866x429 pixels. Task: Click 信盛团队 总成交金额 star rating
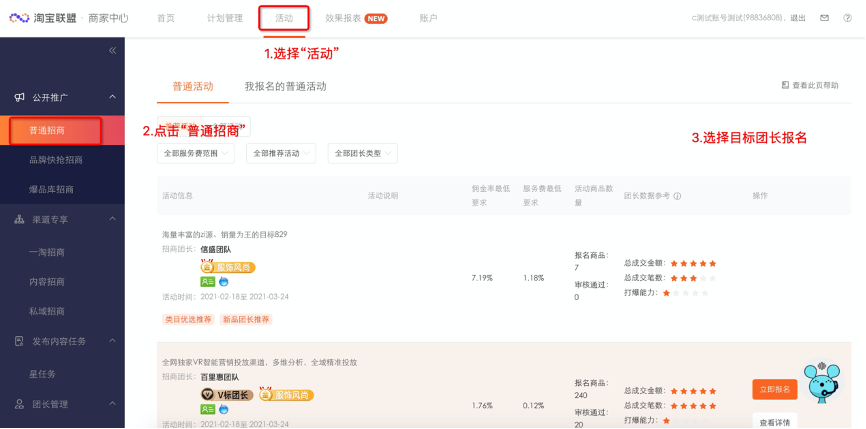click(693, 263)
